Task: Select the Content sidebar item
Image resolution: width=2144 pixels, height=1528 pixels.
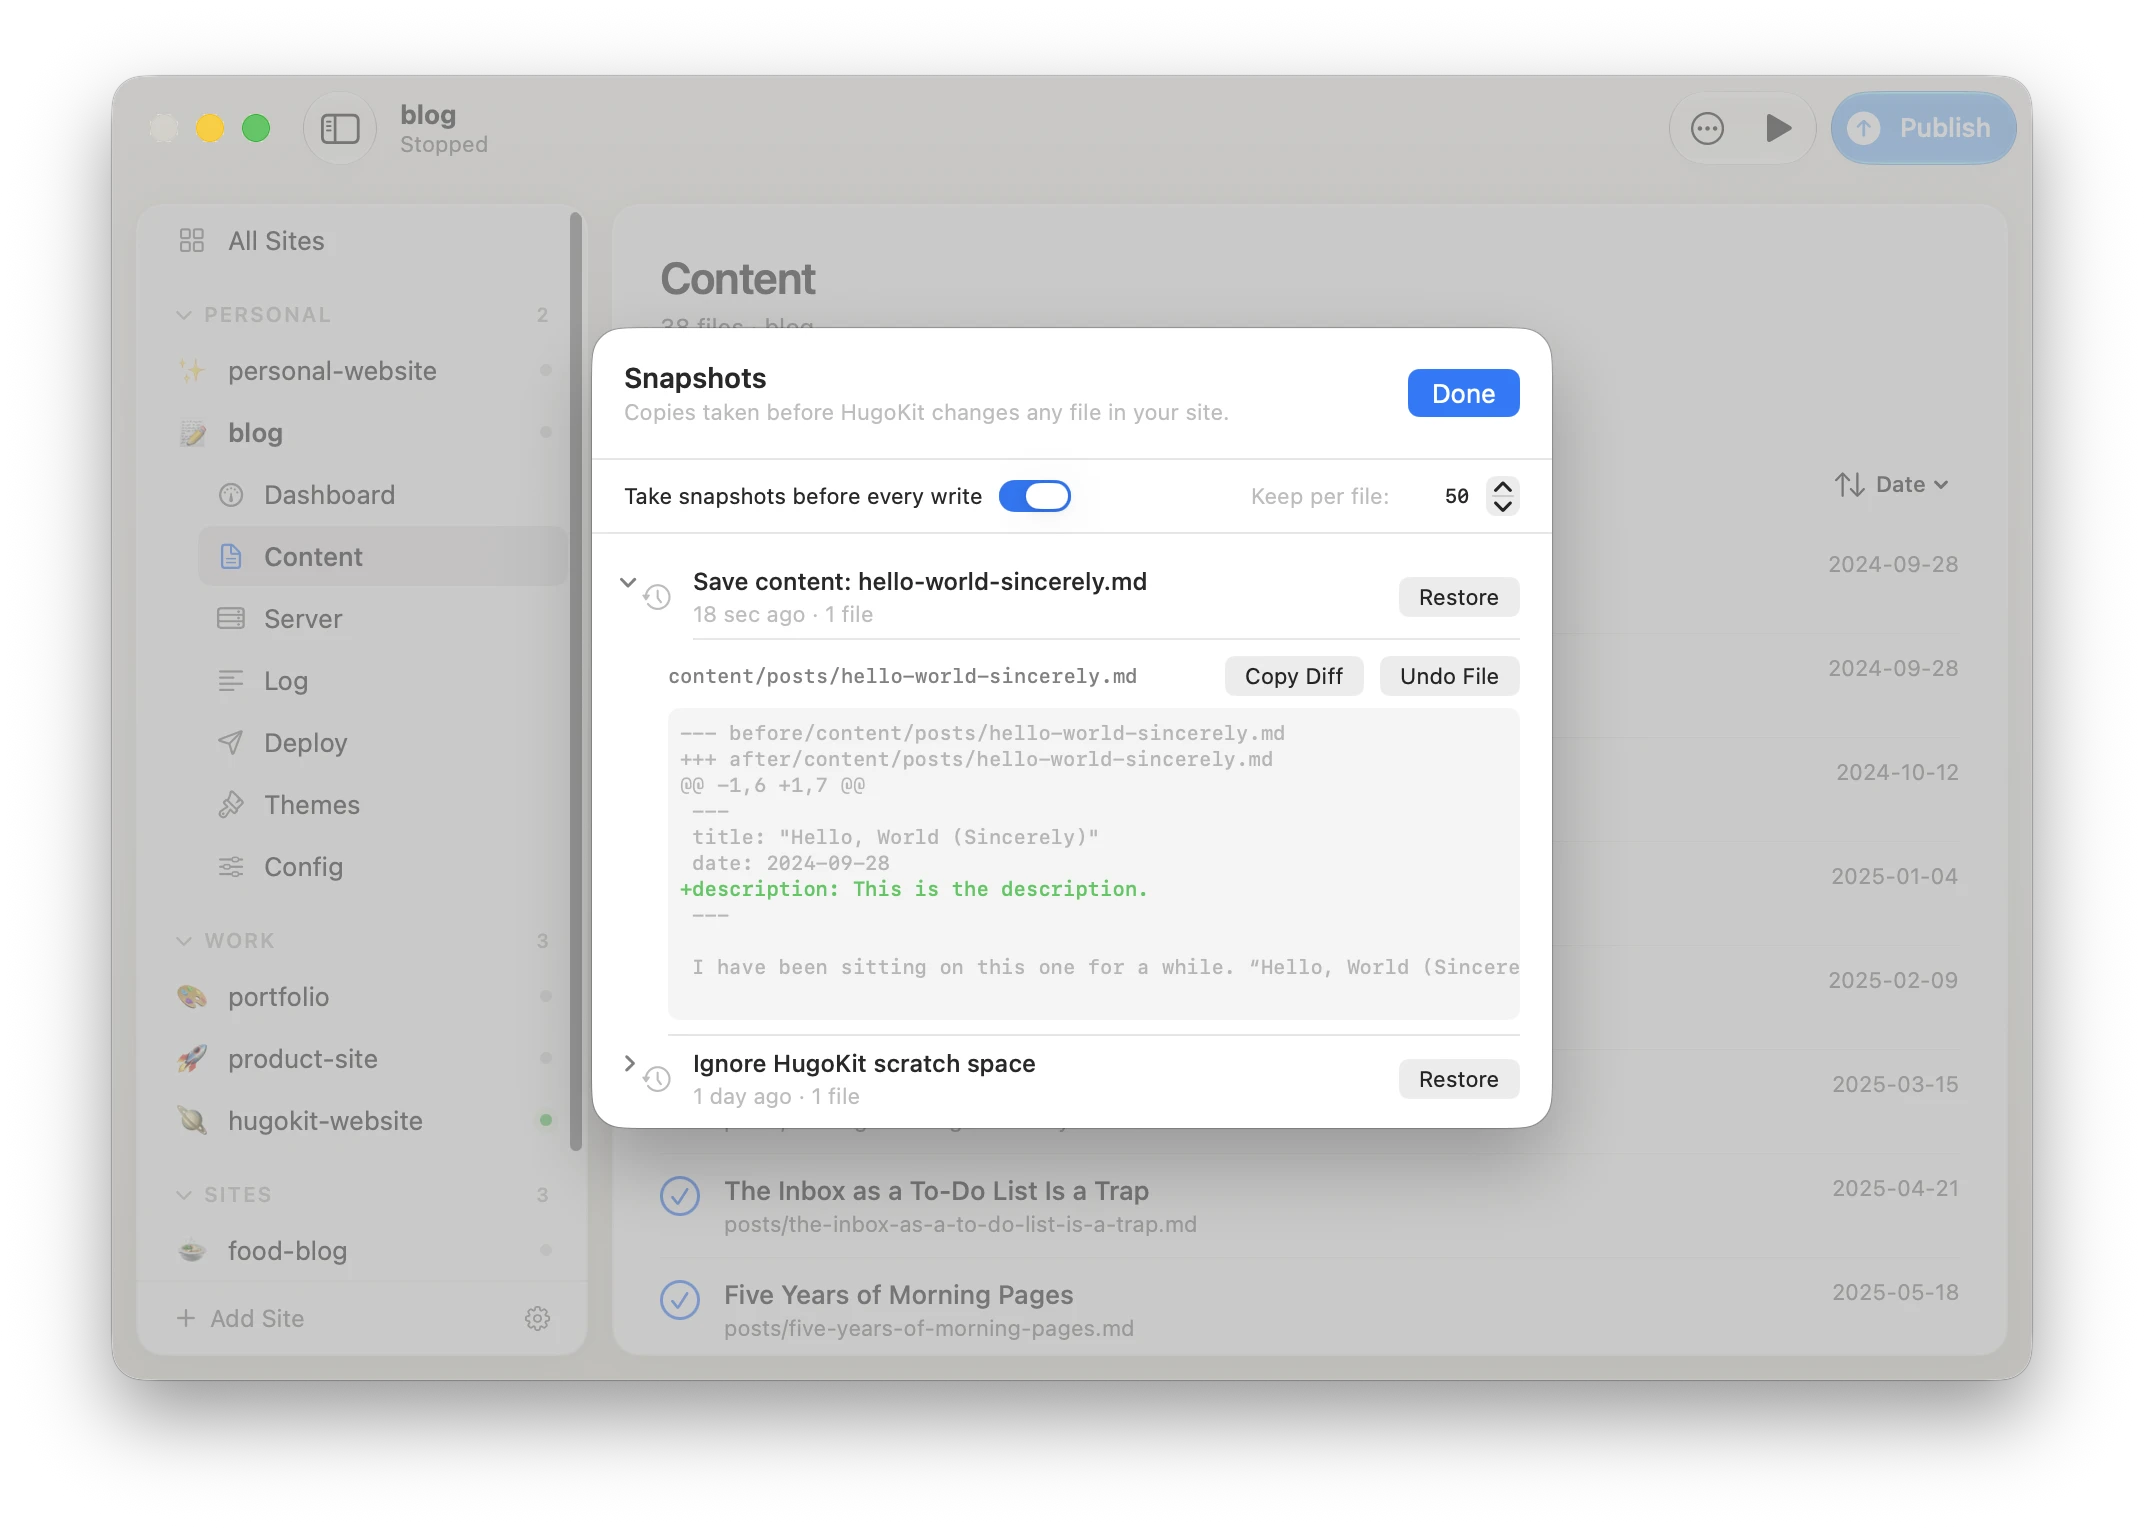Action: point(382,557)
